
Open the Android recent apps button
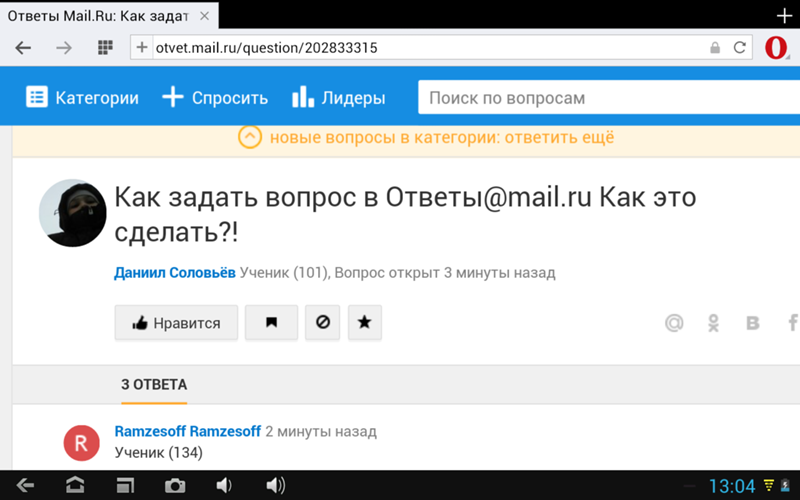[x=125, y=485]
